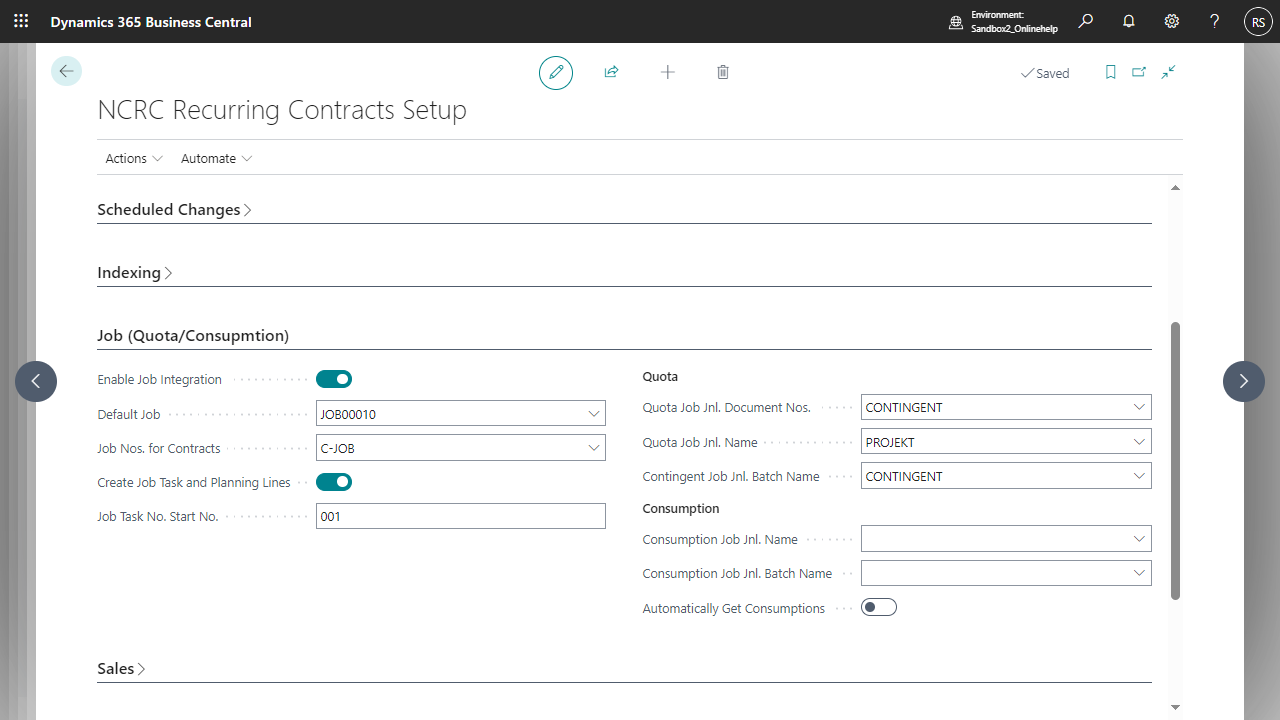Enable Automatically Get Consumptions switch
Viewport: 1280px width, 720px height.
(x=879, y=607)
